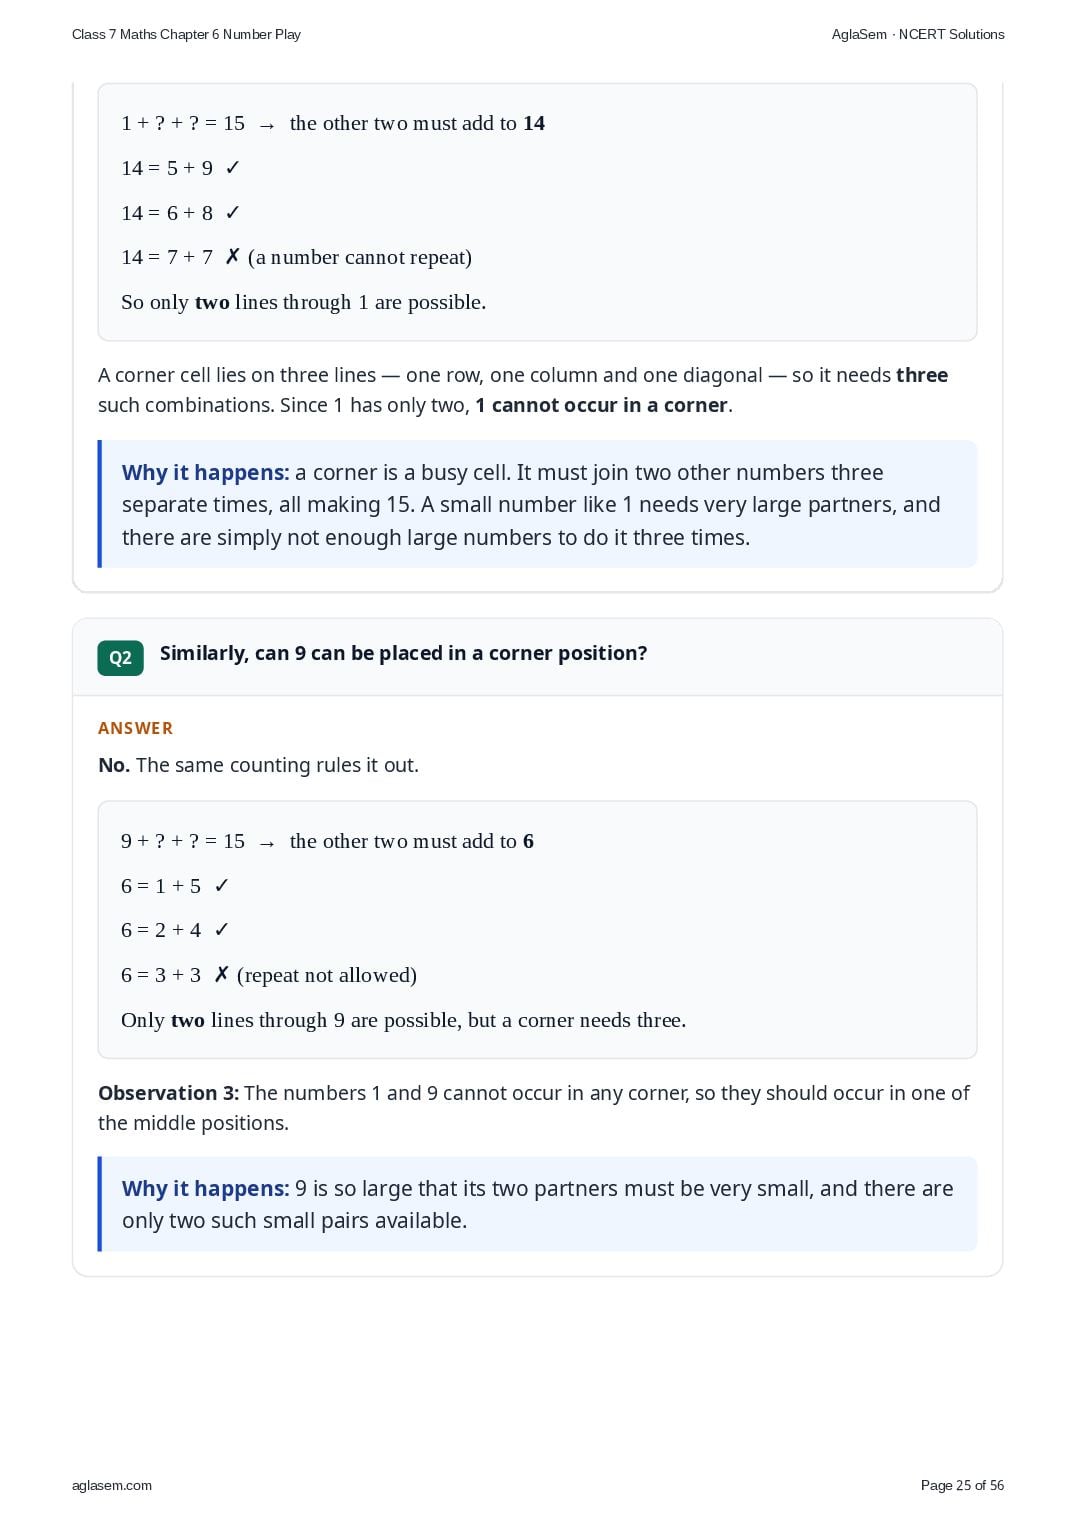1076x1522 pixels.
Task: Click the 'Observation 3' paragraph
Action: (534, 1108)
